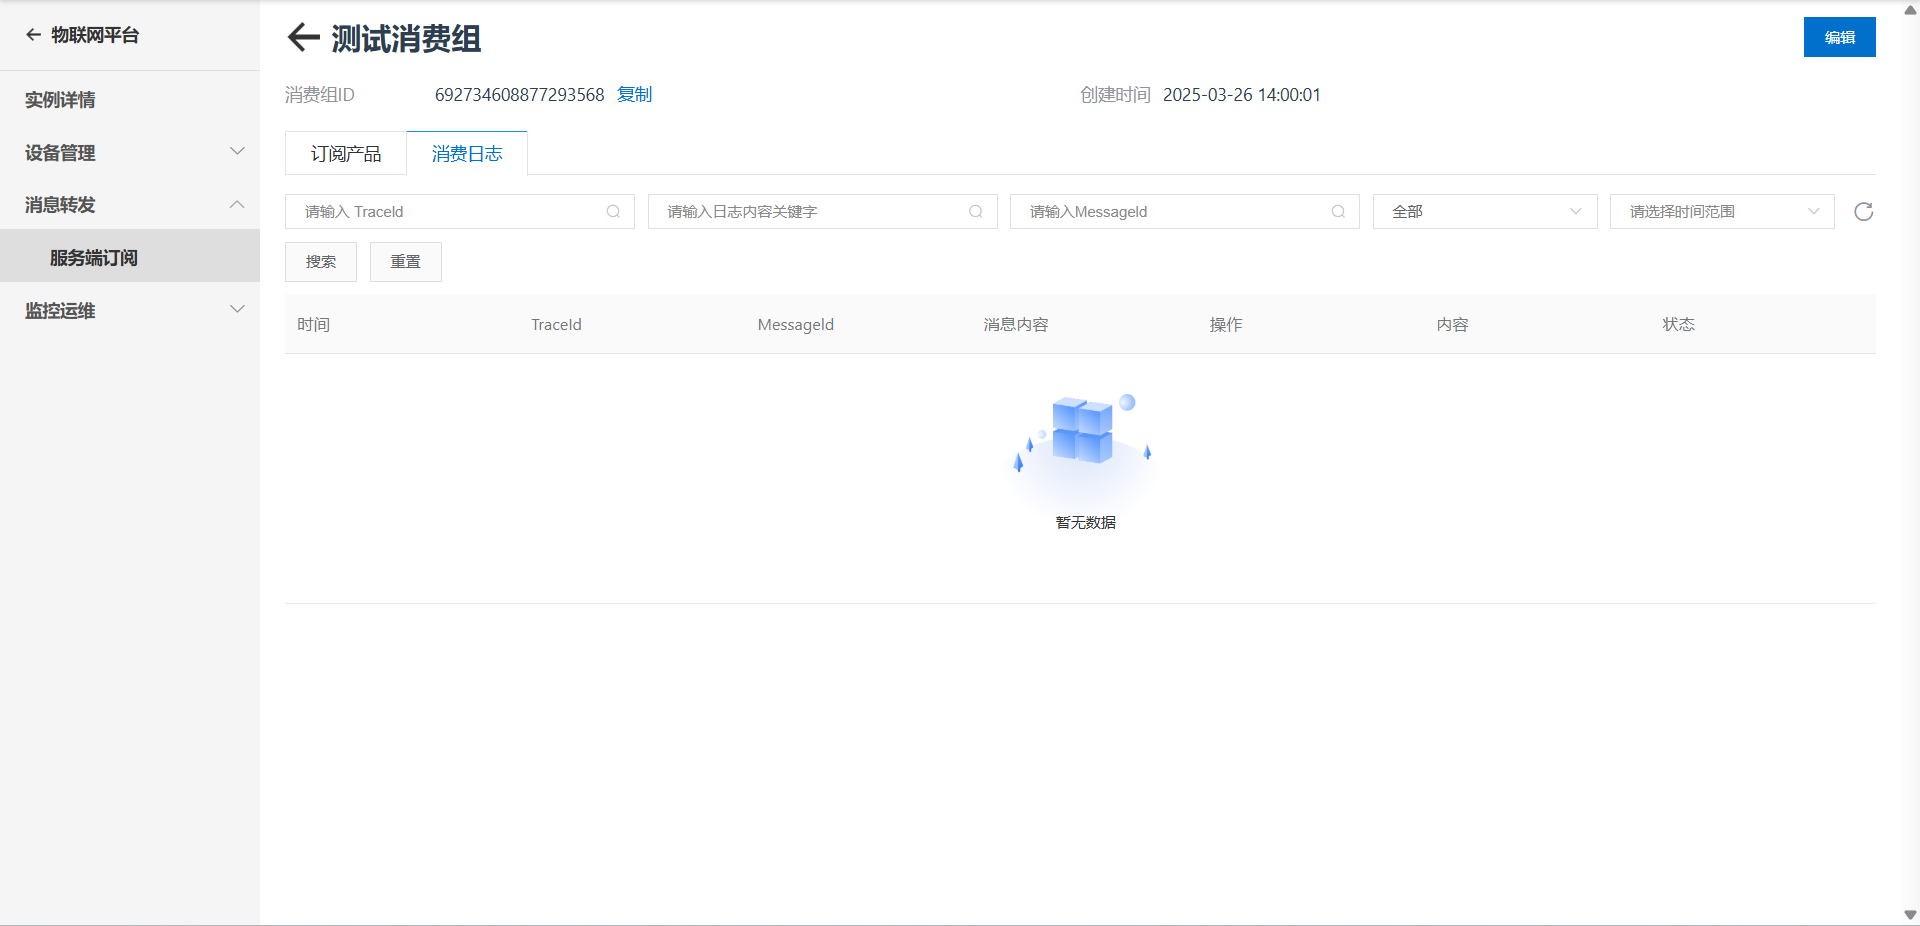This screenshot has width=1920, height=926.
Task: Click the back arrow next to 物联网平台
Action: 33,35
